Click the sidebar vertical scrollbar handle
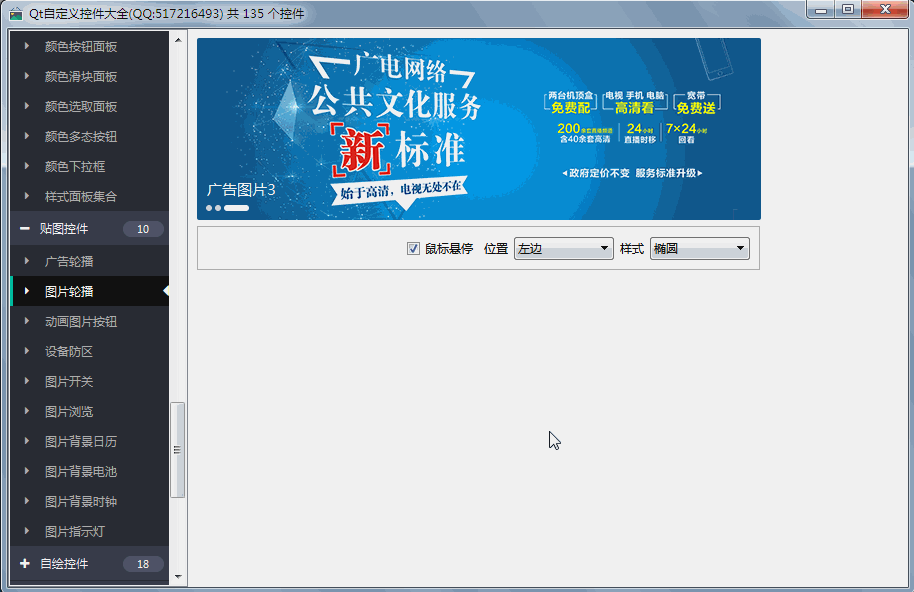The image size is (914, 592). tap(178, 450)
